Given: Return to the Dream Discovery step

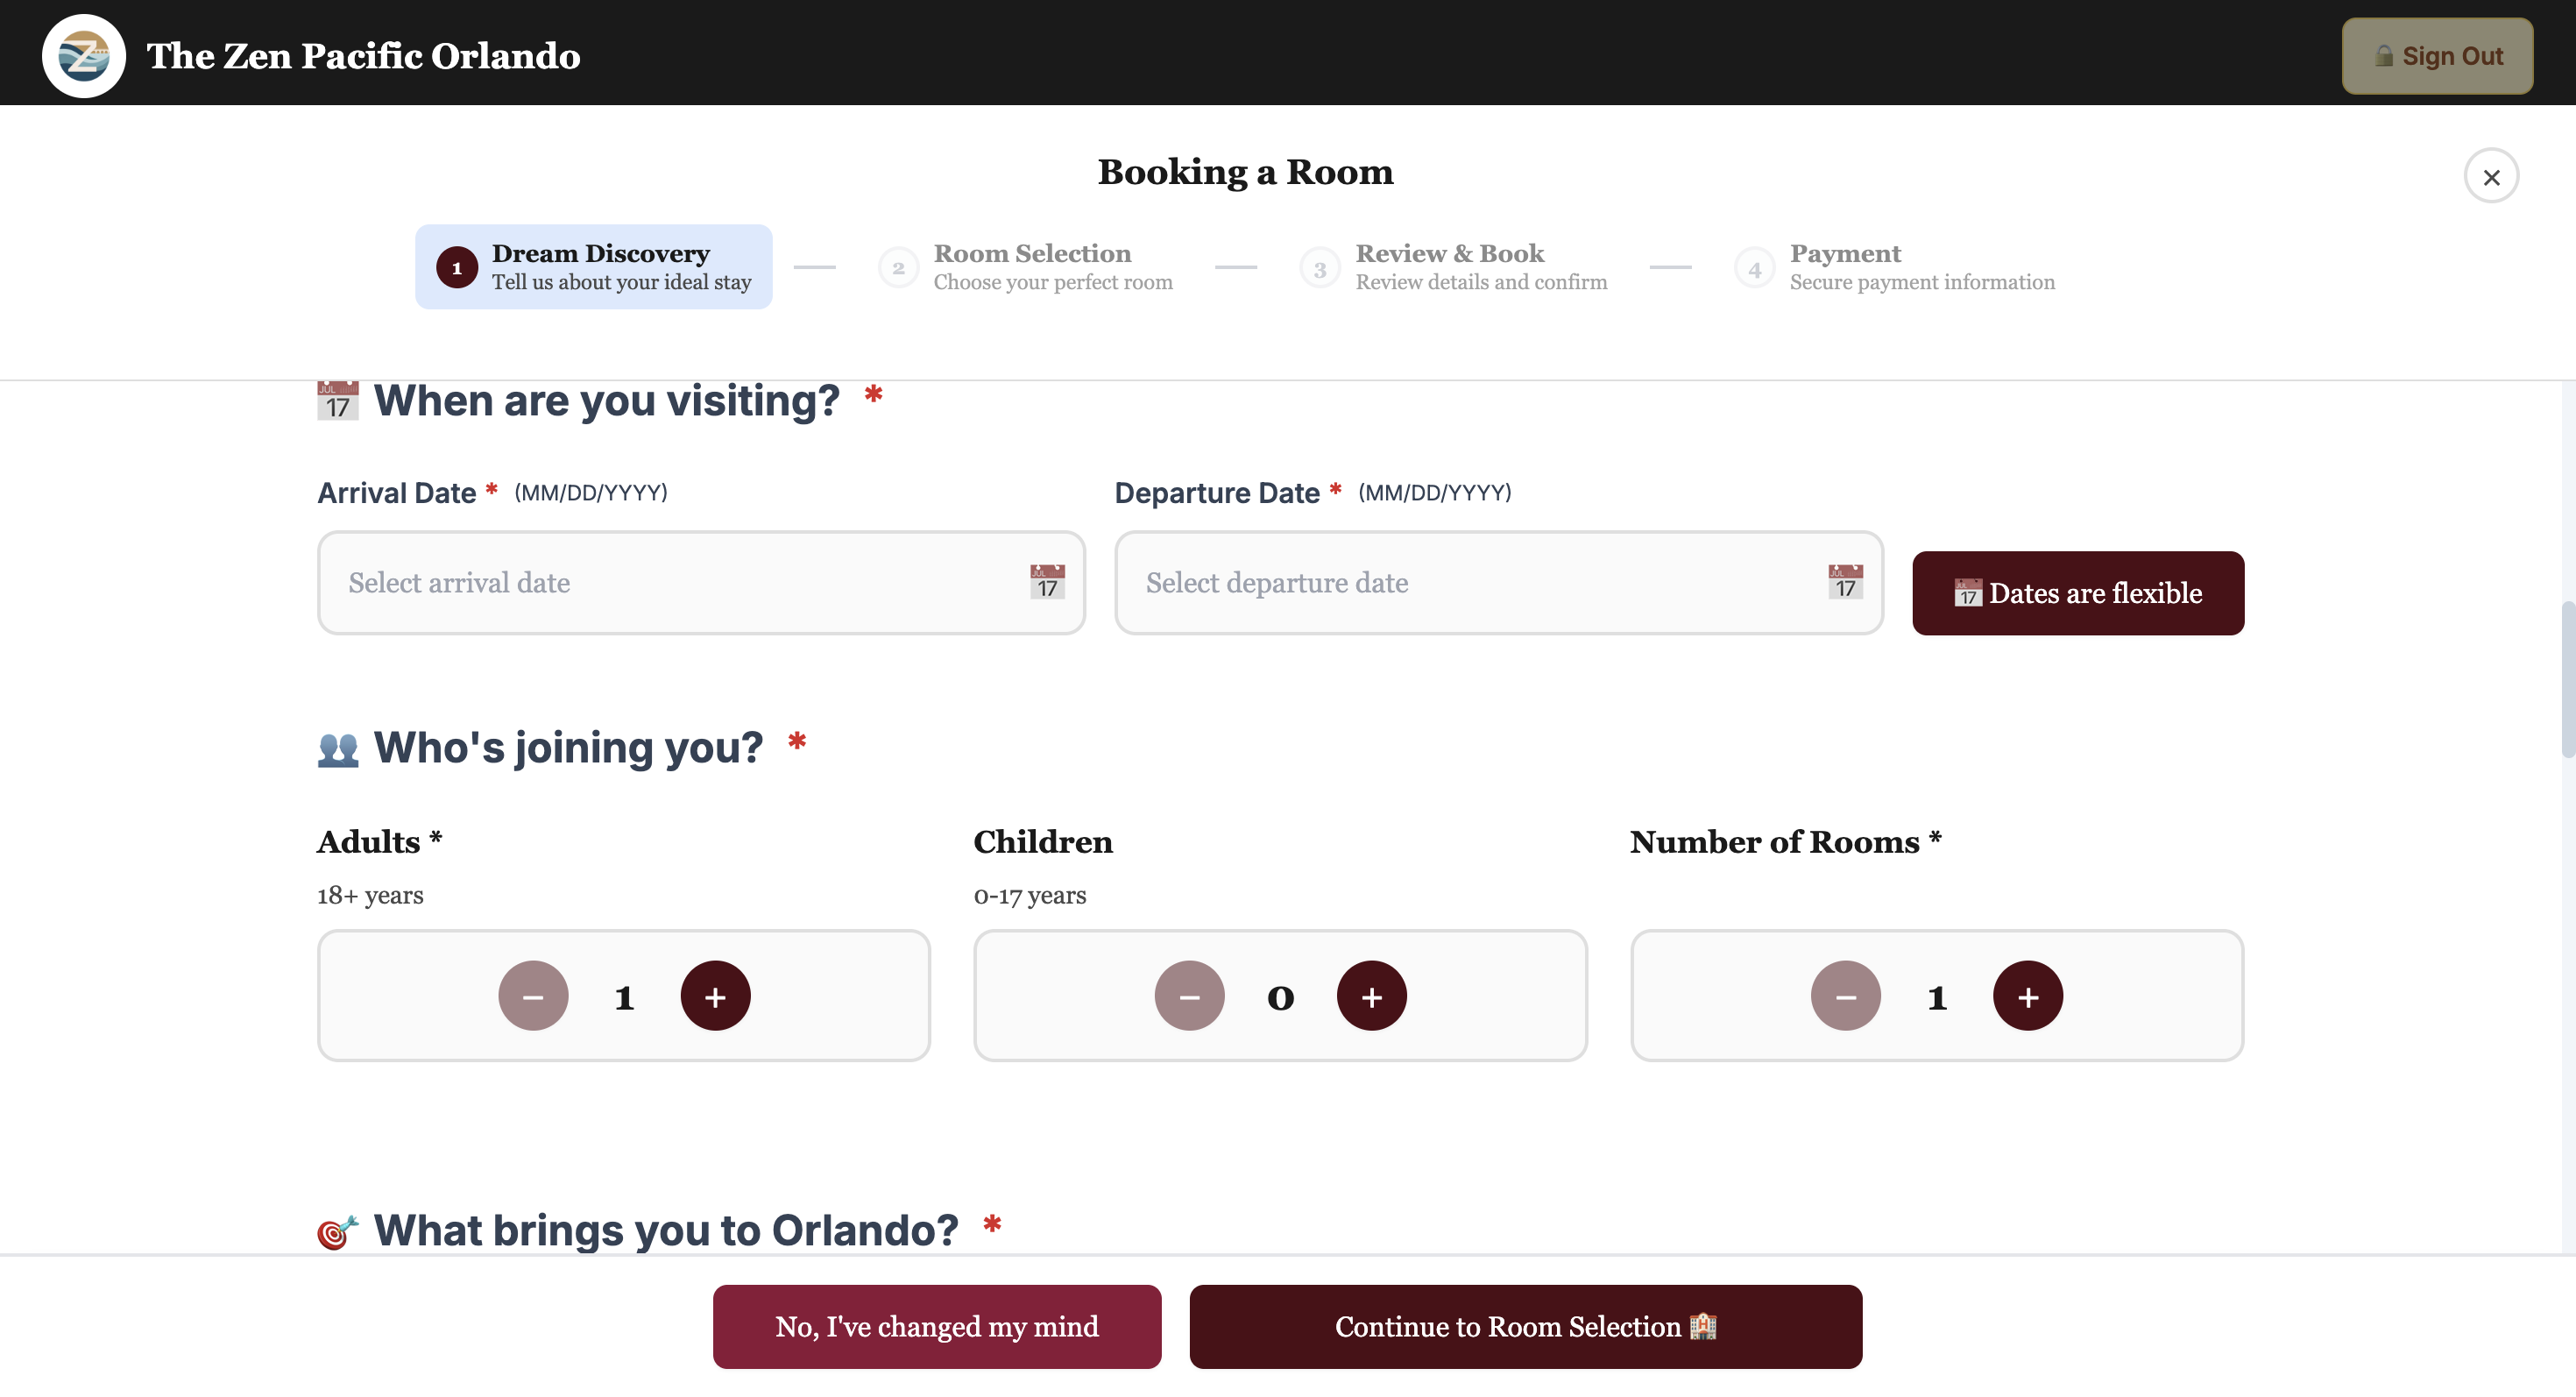Looking at the screenshot, I should 594,266.
